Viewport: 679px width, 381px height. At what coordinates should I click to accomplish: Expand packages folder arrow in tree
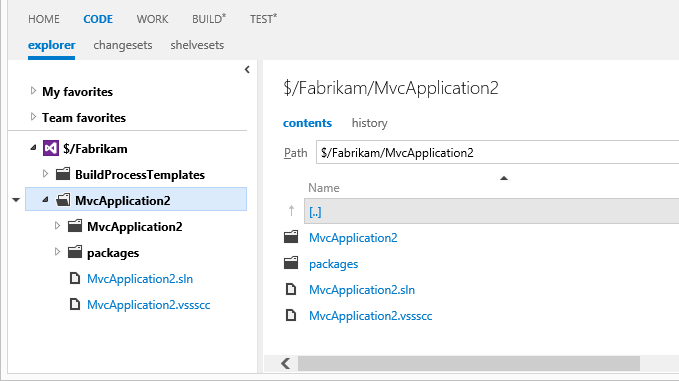(57, 252)
